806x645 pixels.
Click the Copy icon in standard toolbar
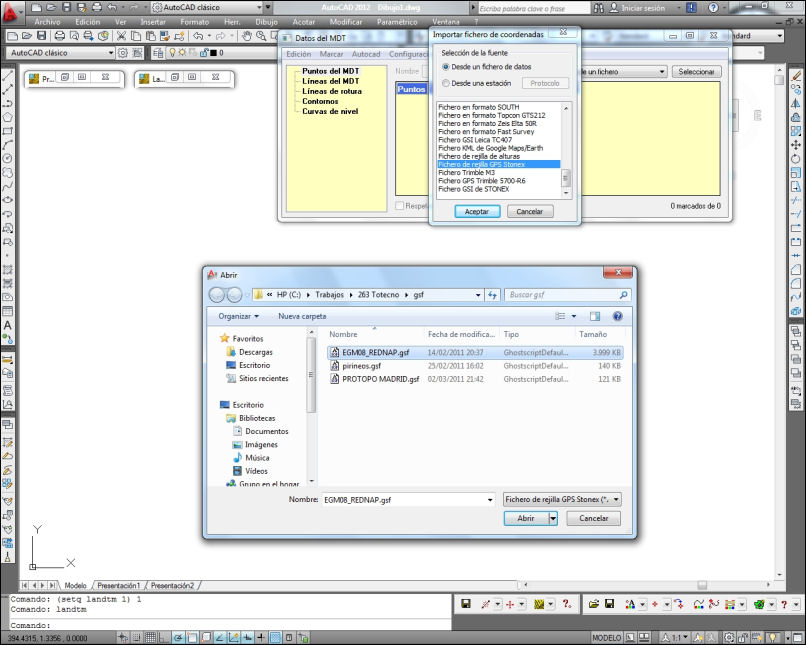click(136, 36)
